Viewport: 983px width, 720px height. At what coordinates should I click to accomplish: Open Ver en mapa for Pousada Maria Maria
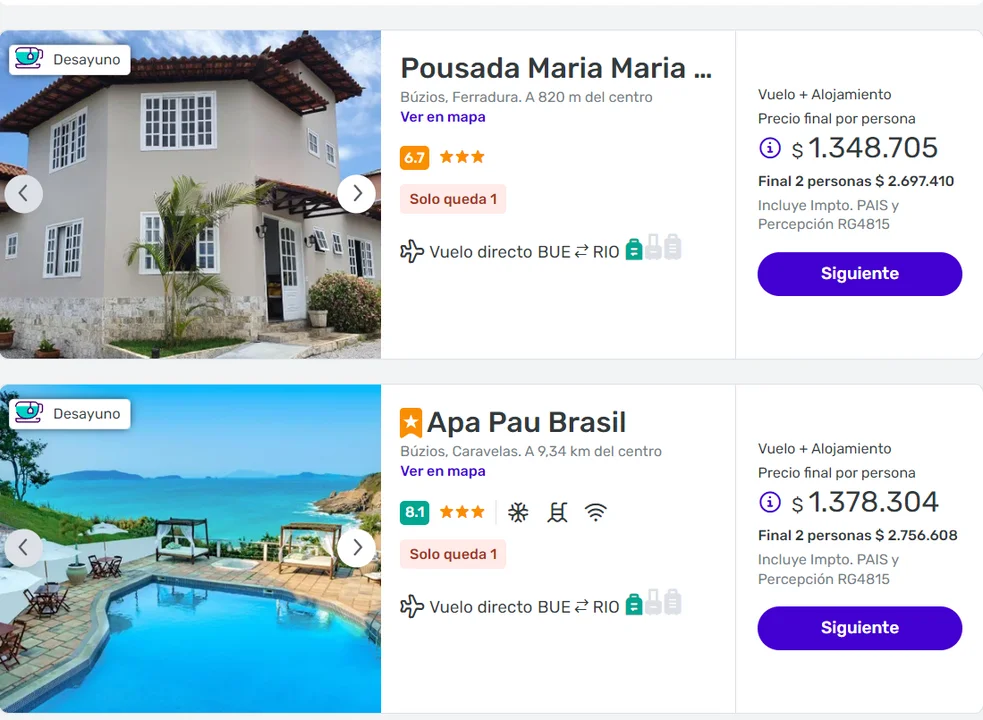(443, 117)
